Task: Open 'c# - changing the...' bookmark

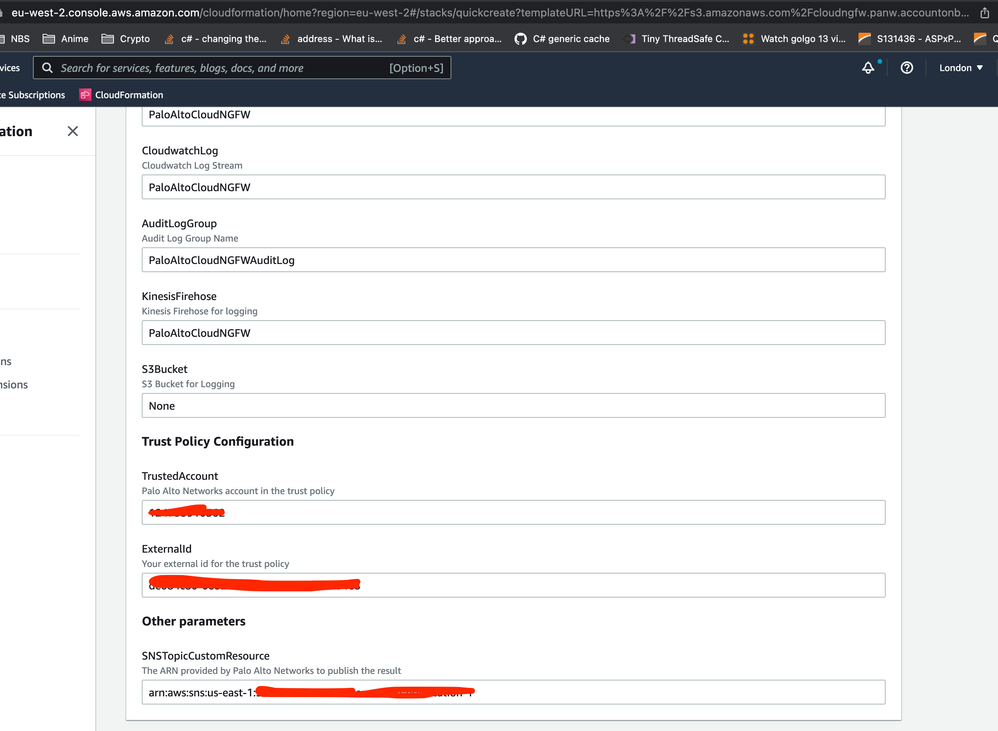Action: point(215,39)
